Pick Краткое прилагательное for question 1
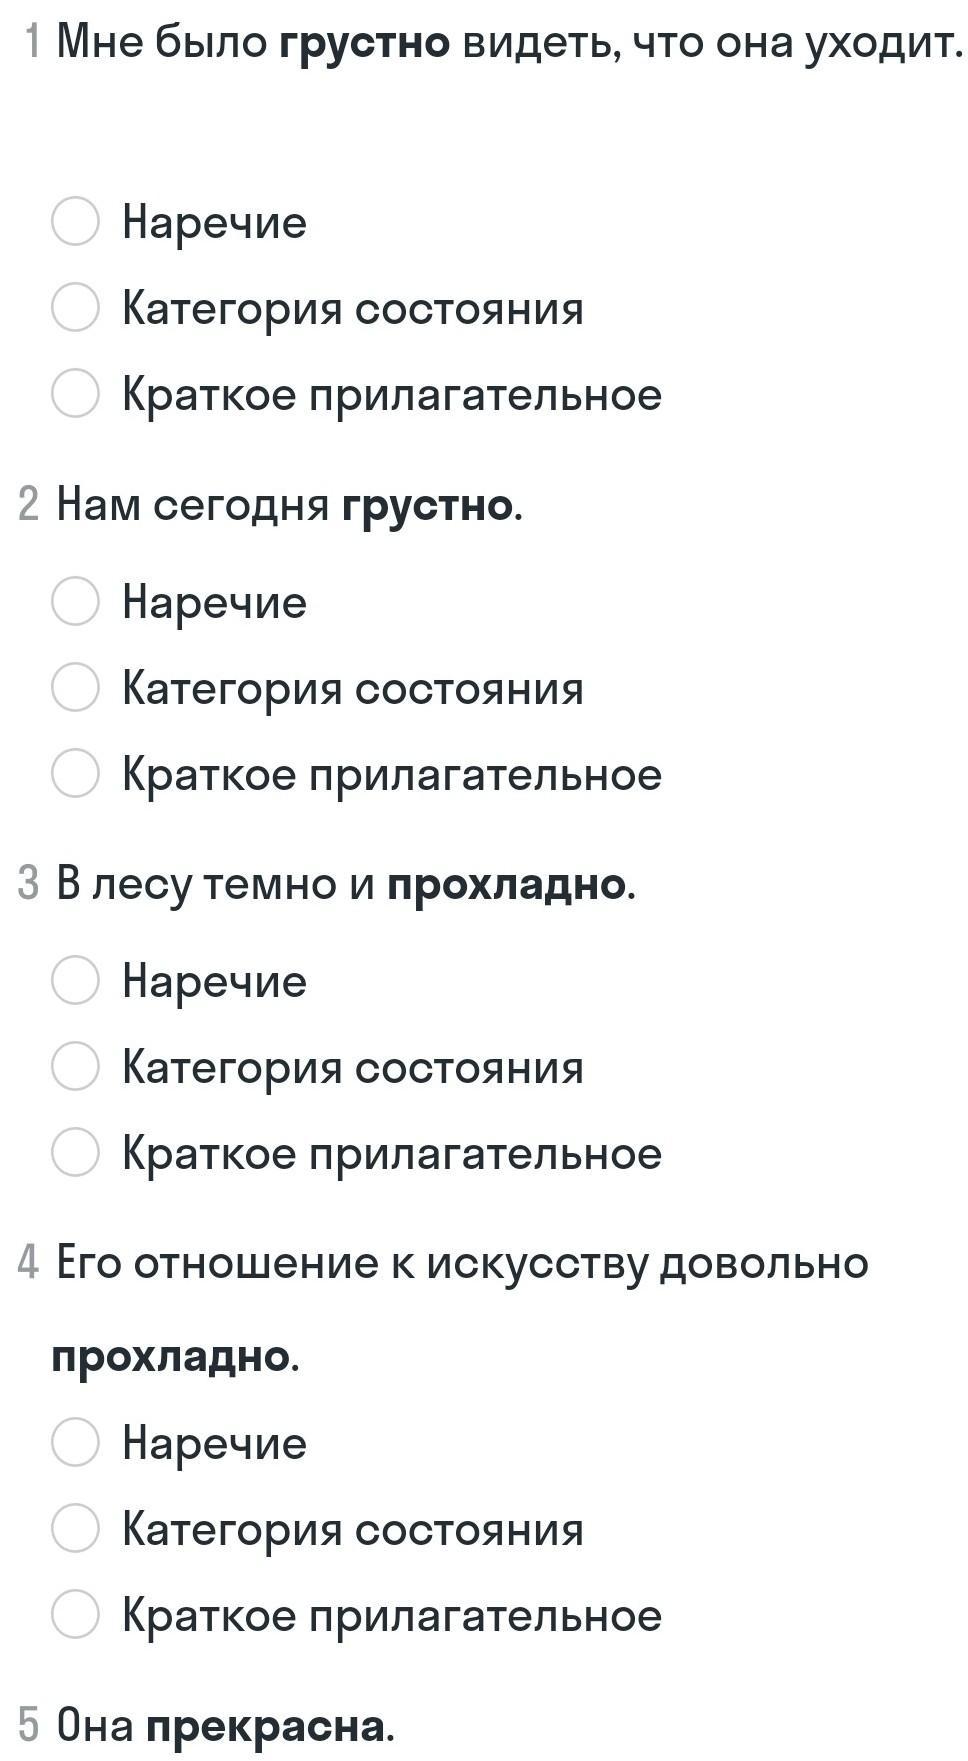Viewport: 968px width, 1761px height. 75,393
